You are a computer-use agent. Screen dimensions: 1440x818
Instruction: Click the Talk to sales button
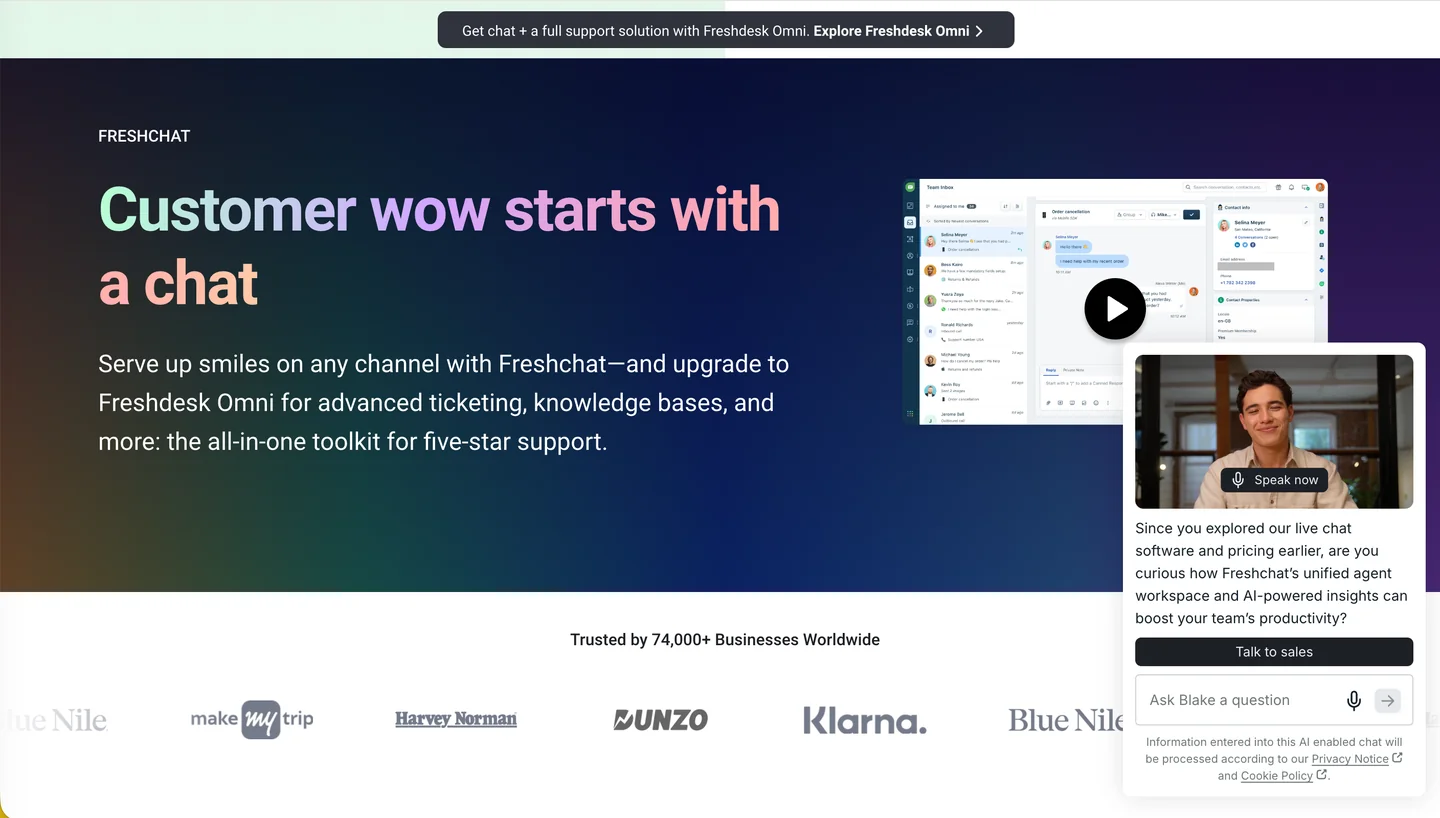tap(1274, 652)
